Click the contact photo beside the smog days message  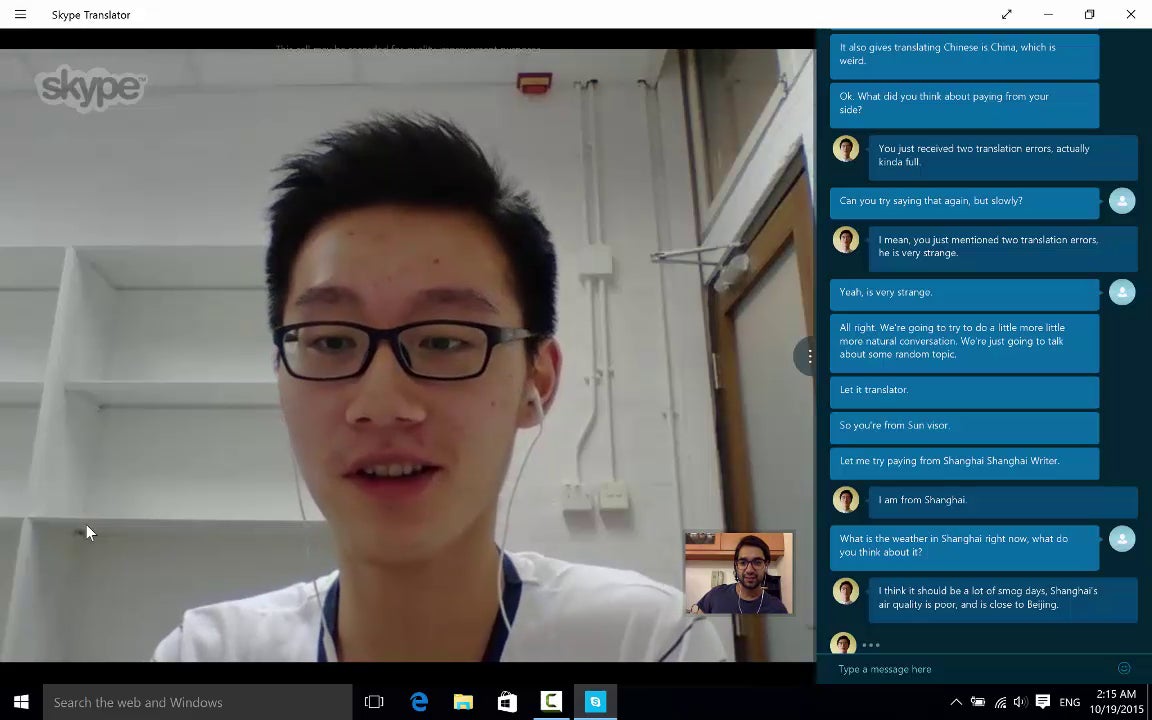[x=846, y=591]
